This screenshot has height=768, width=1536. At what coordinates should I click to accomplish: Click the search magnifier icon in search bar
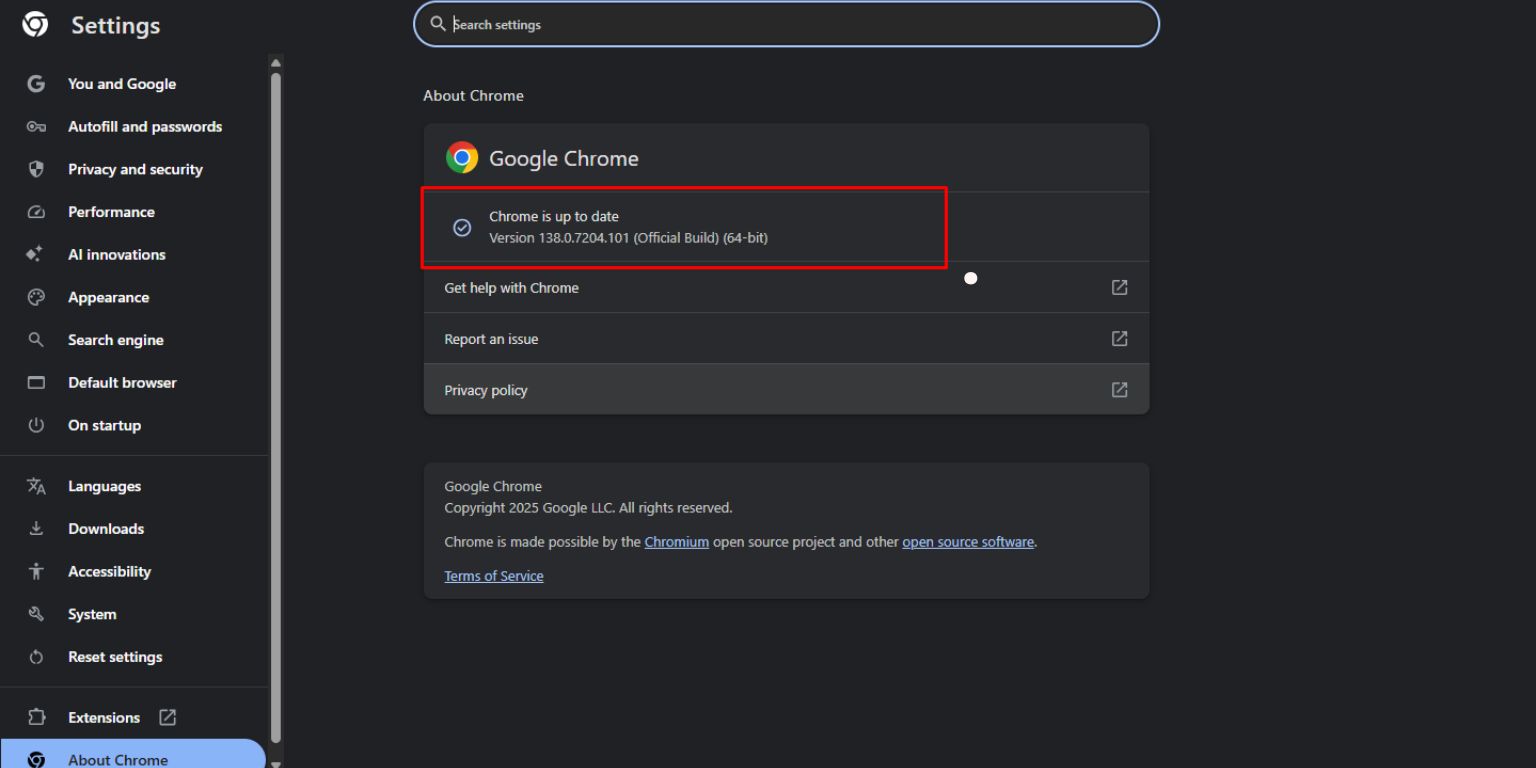(438, 24)
